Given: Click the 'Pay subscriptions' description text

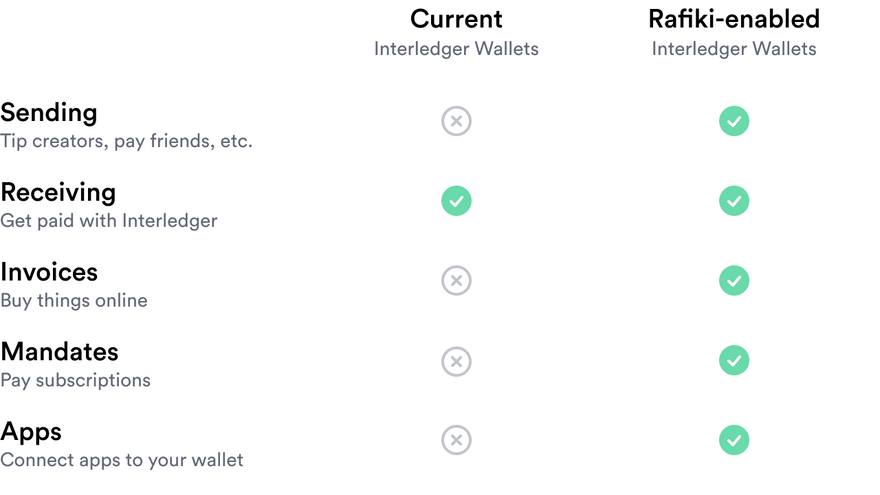Looking at the screenshot, I should point(75,381).
